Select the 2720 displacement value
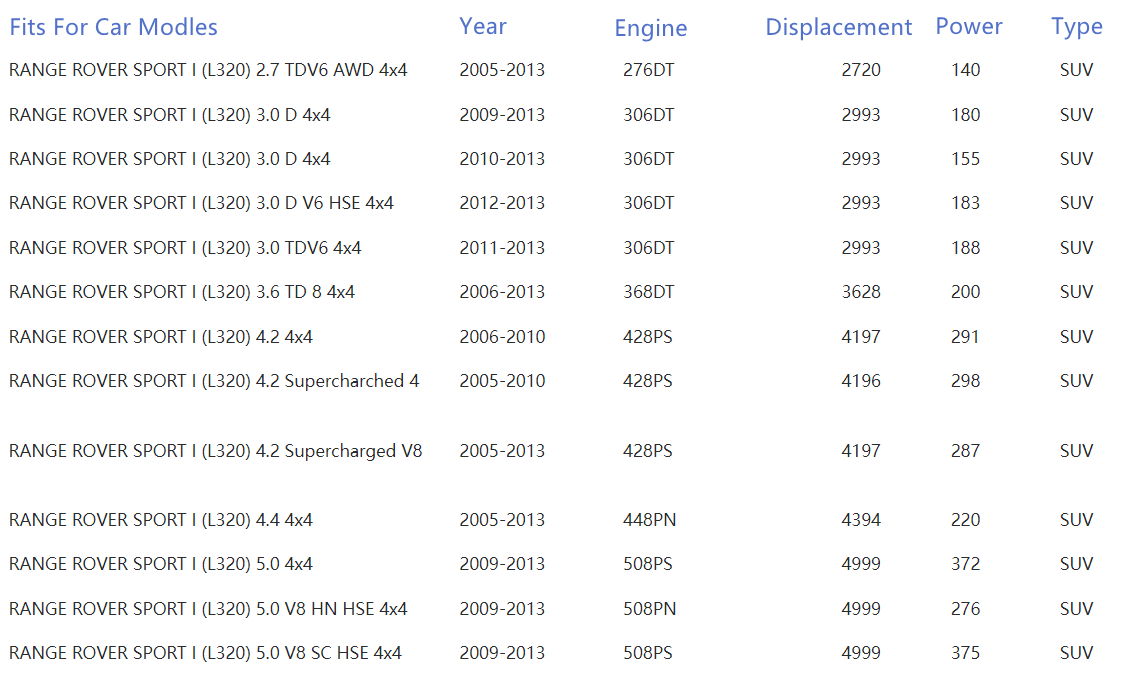Screen dimensions: 1130x683 point(860,70)
